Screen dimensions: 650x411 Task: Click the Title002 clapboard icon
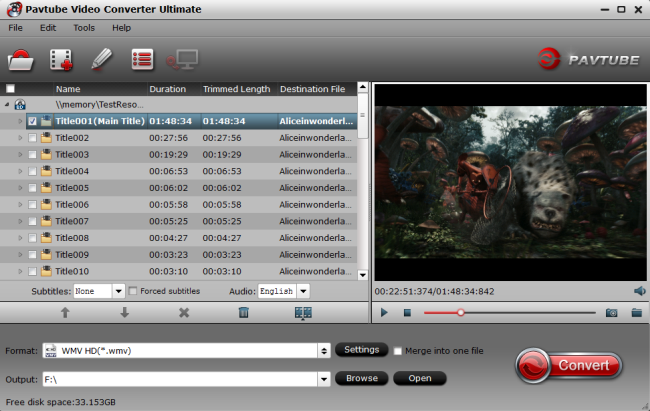pos(46,138)
